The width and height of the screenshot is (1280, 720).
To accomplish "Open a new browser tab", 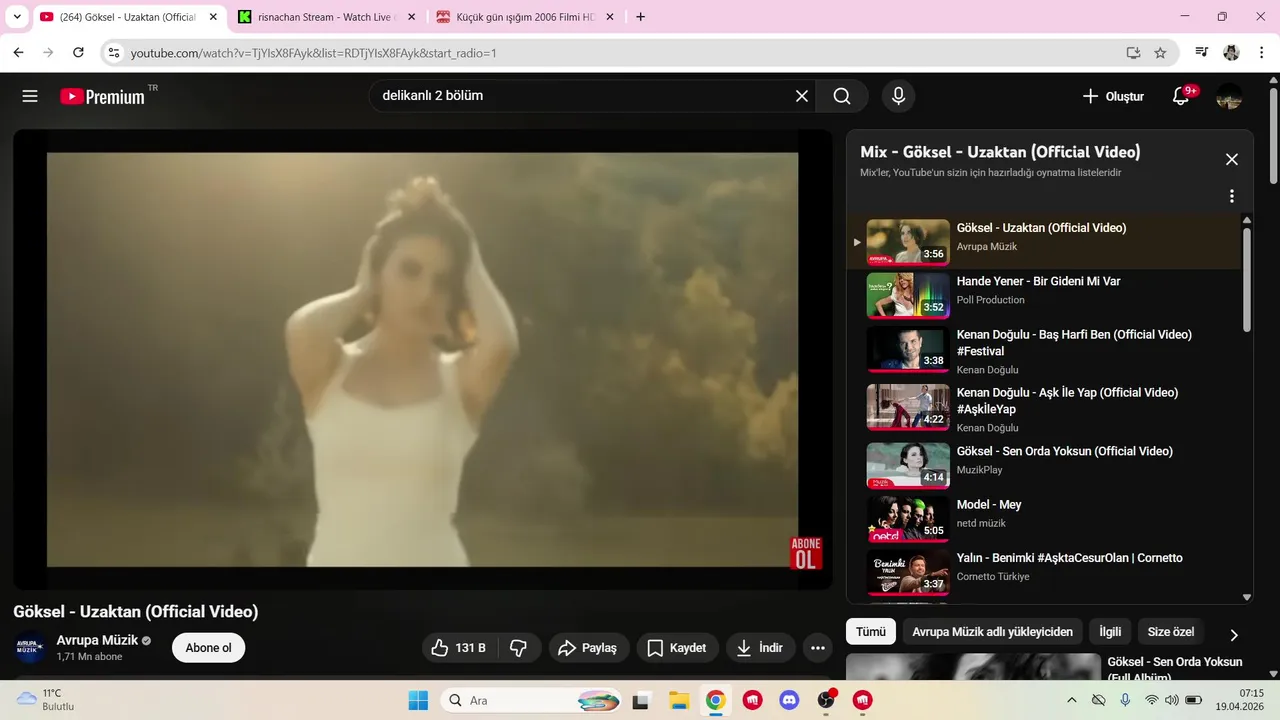I will [640, 17].
